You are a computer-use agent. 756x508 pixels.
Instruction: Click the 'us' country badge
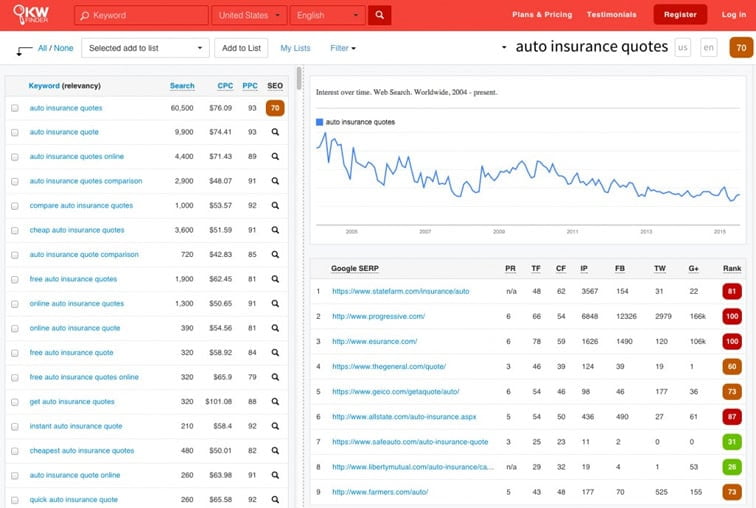pyautogui.click(x=682, y=48)
